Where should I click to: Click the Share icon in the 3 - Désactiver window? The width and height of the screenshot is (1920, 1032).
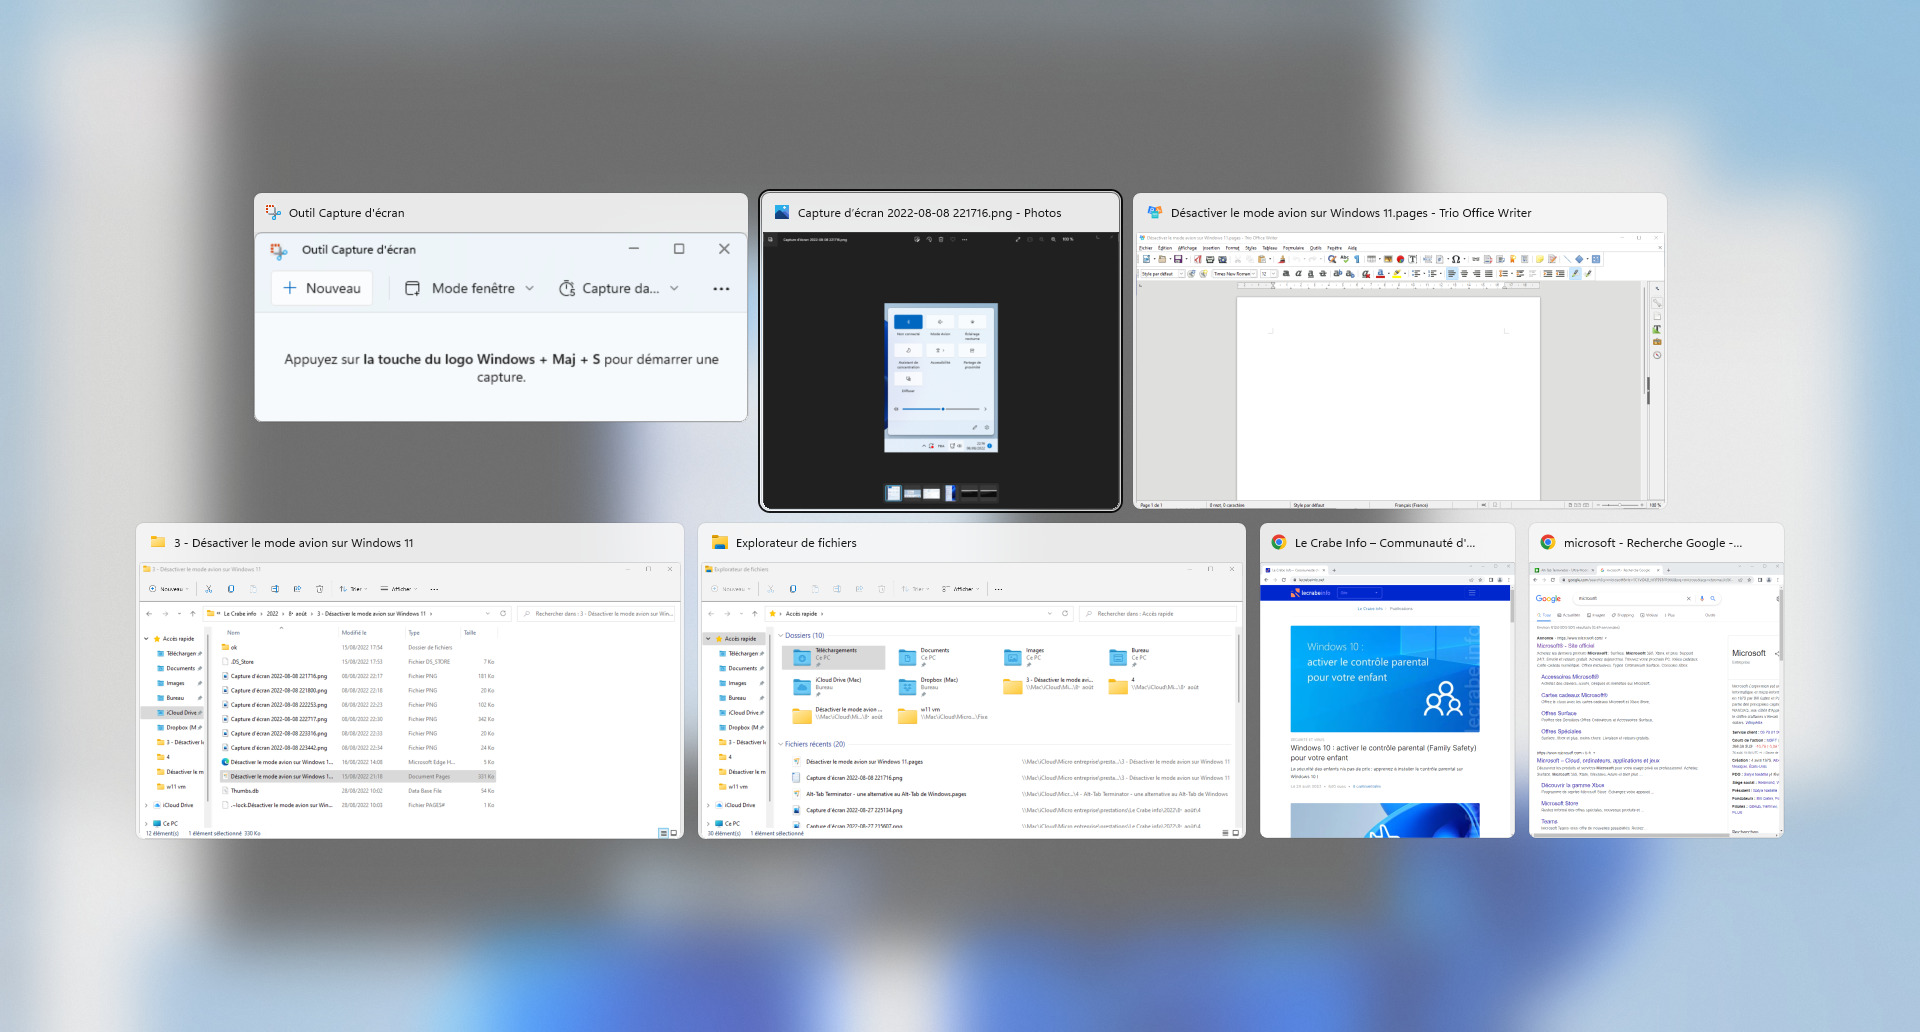pos(297,589)
